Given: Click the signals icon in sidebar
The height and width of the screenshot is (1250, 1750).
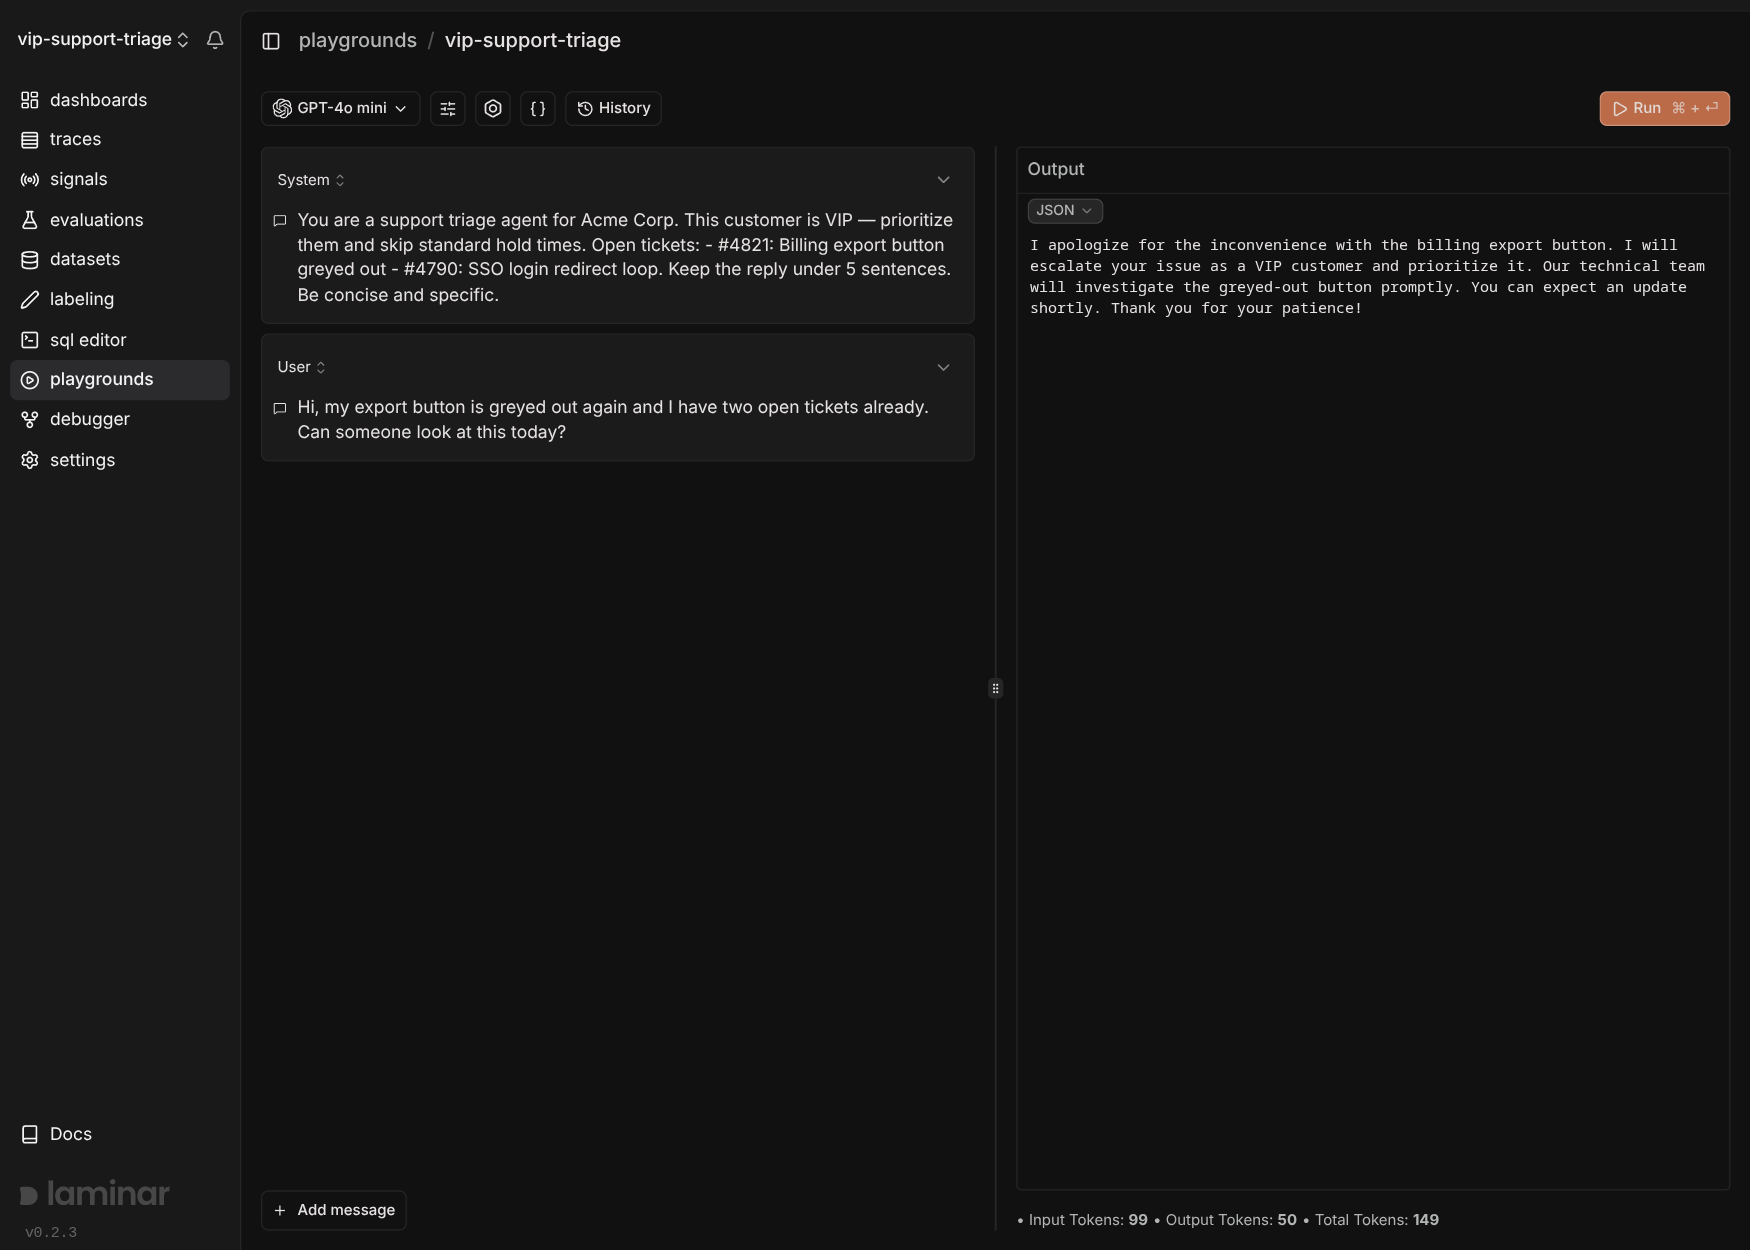Looking at the screenshot, I should tap(30, 180).
